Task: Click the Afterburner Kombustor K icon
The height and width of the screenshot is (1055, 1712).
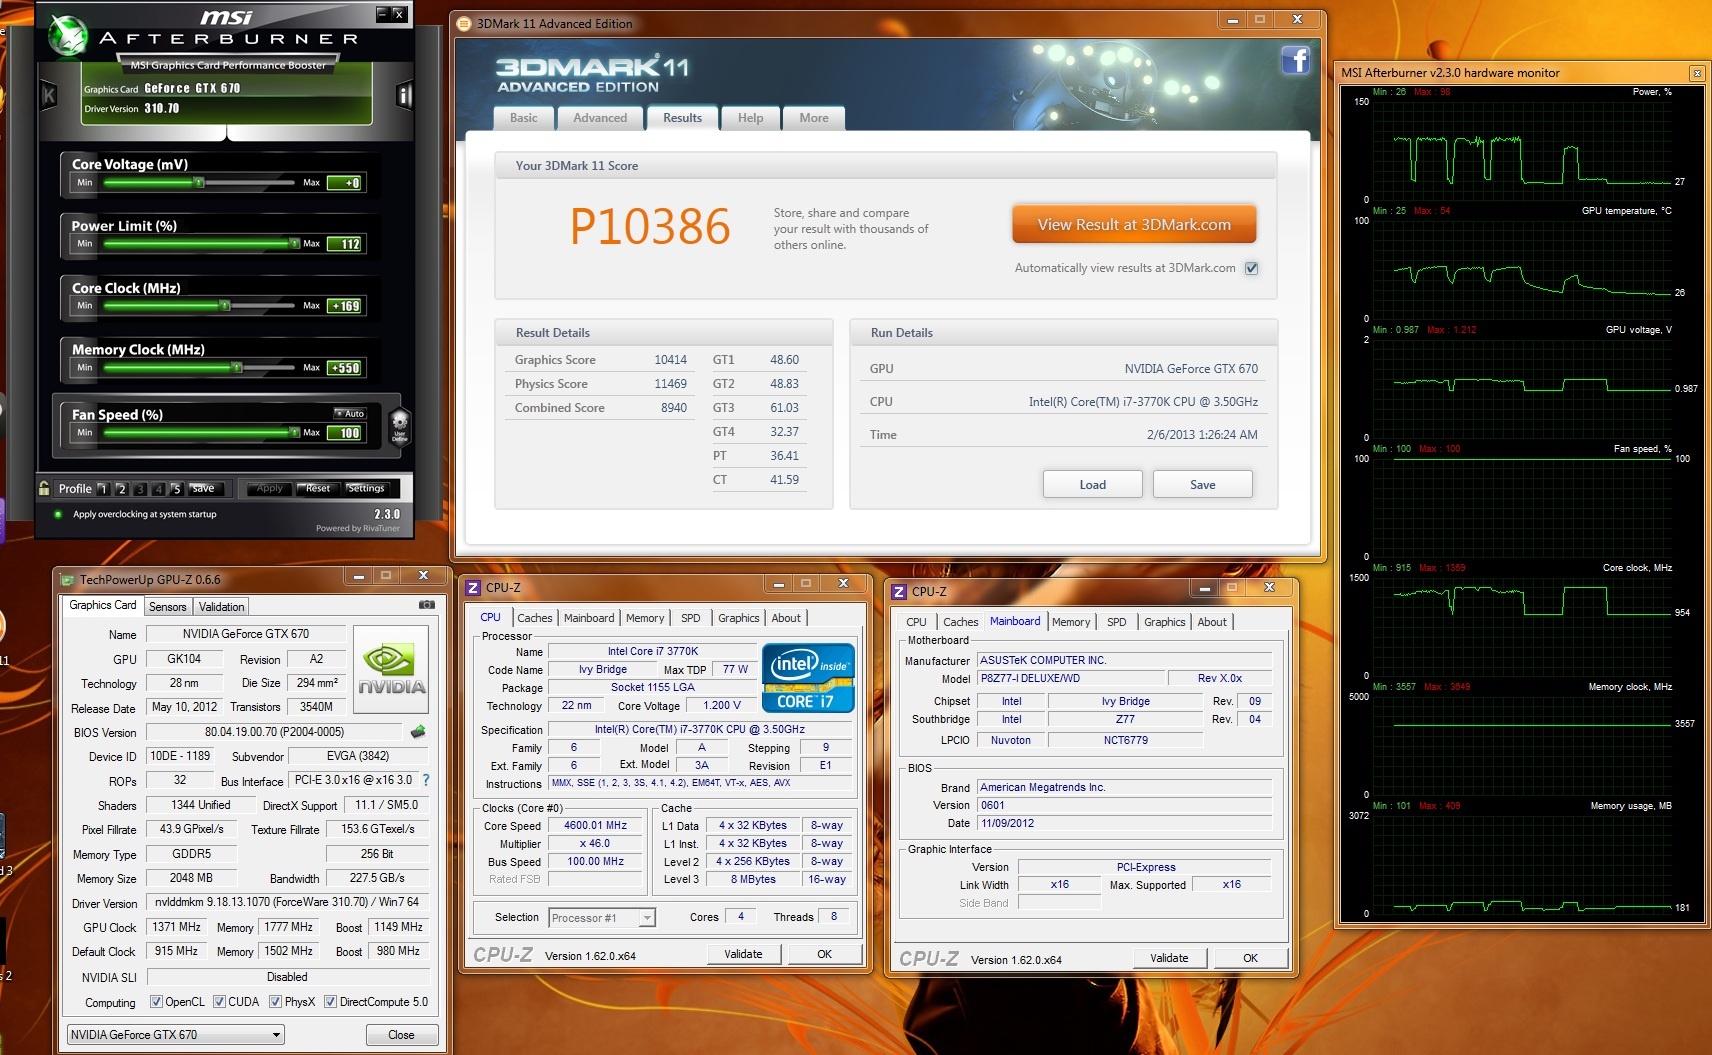Action: (48, 96)
